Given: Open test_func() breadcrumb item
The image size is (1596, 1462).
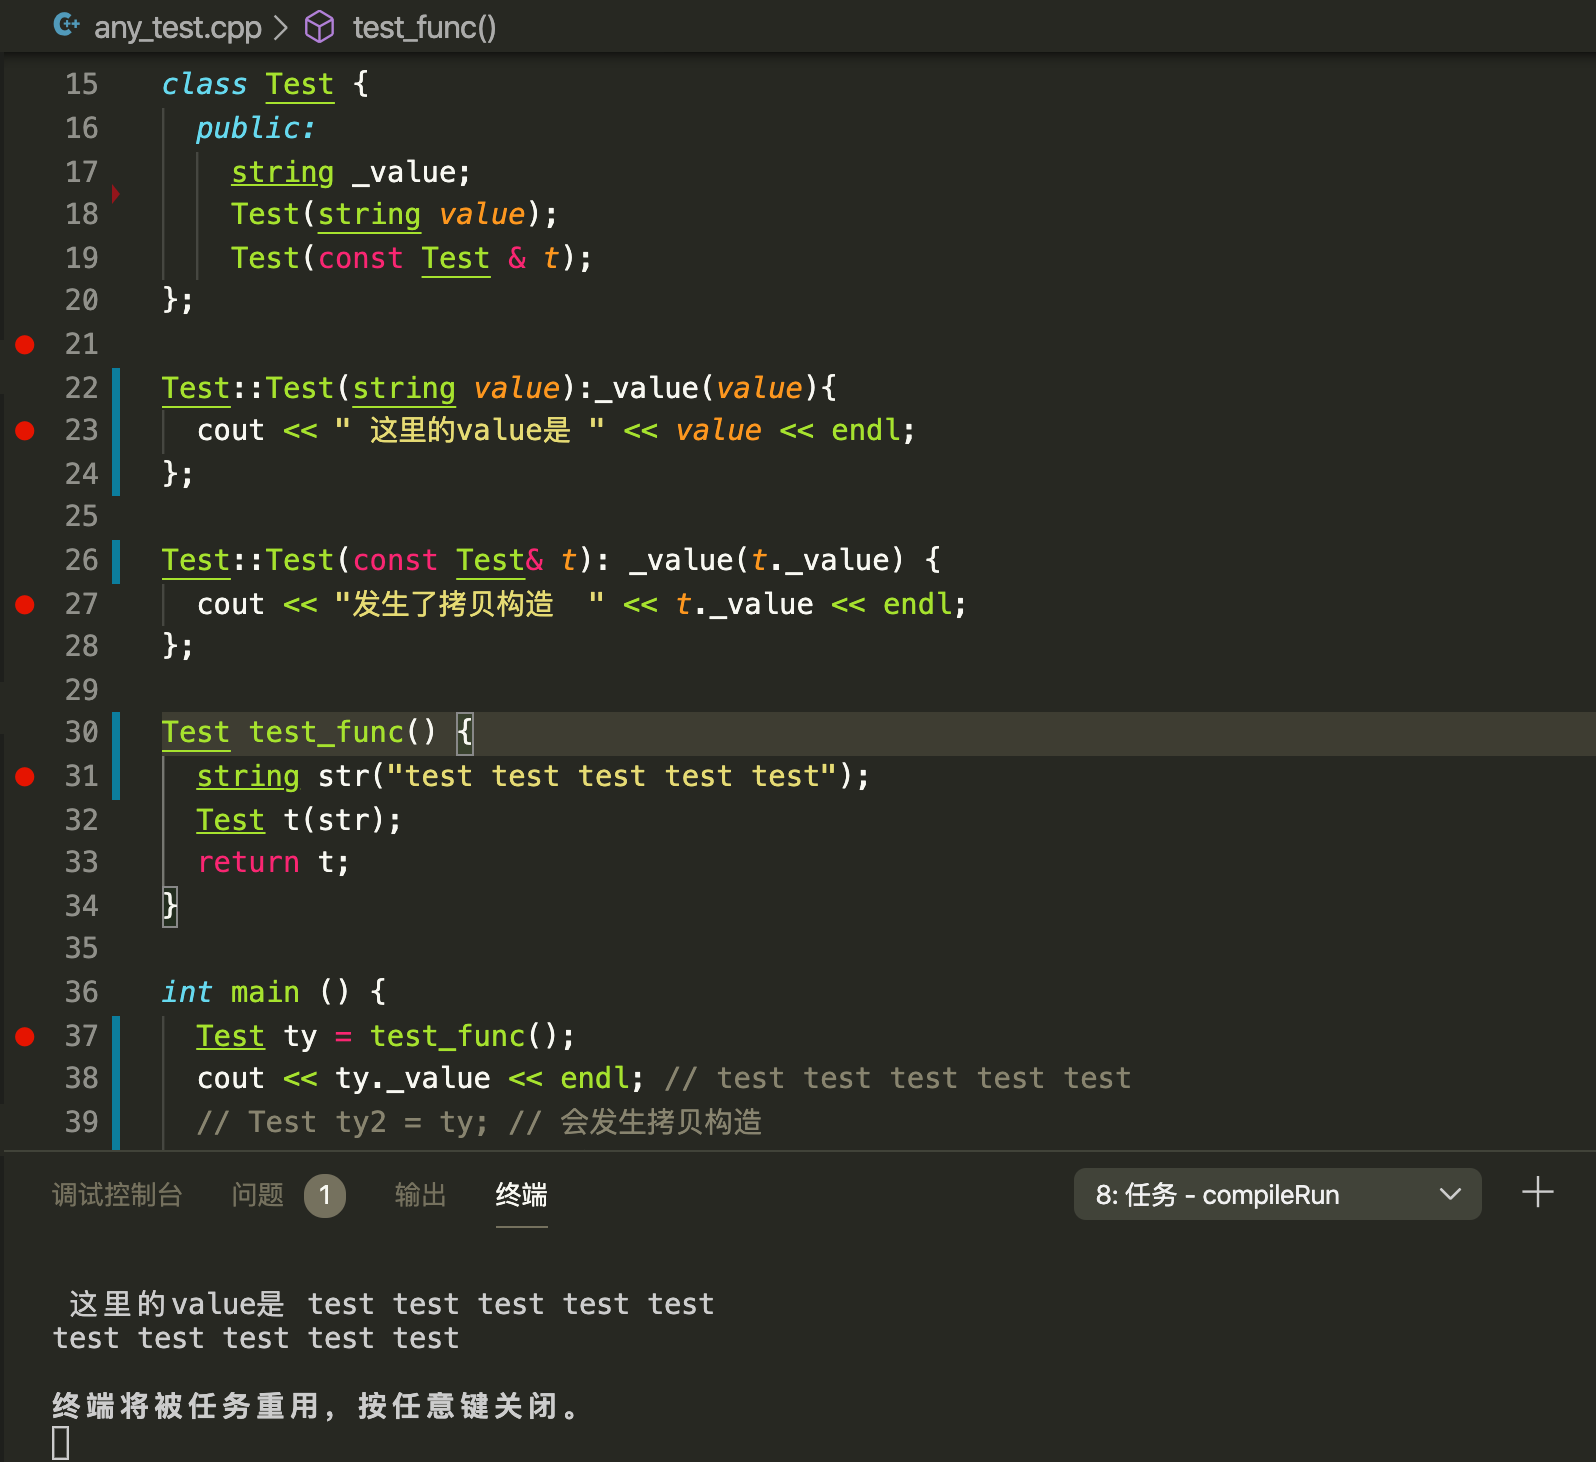Looking at the screenshot, I should 424,28.
